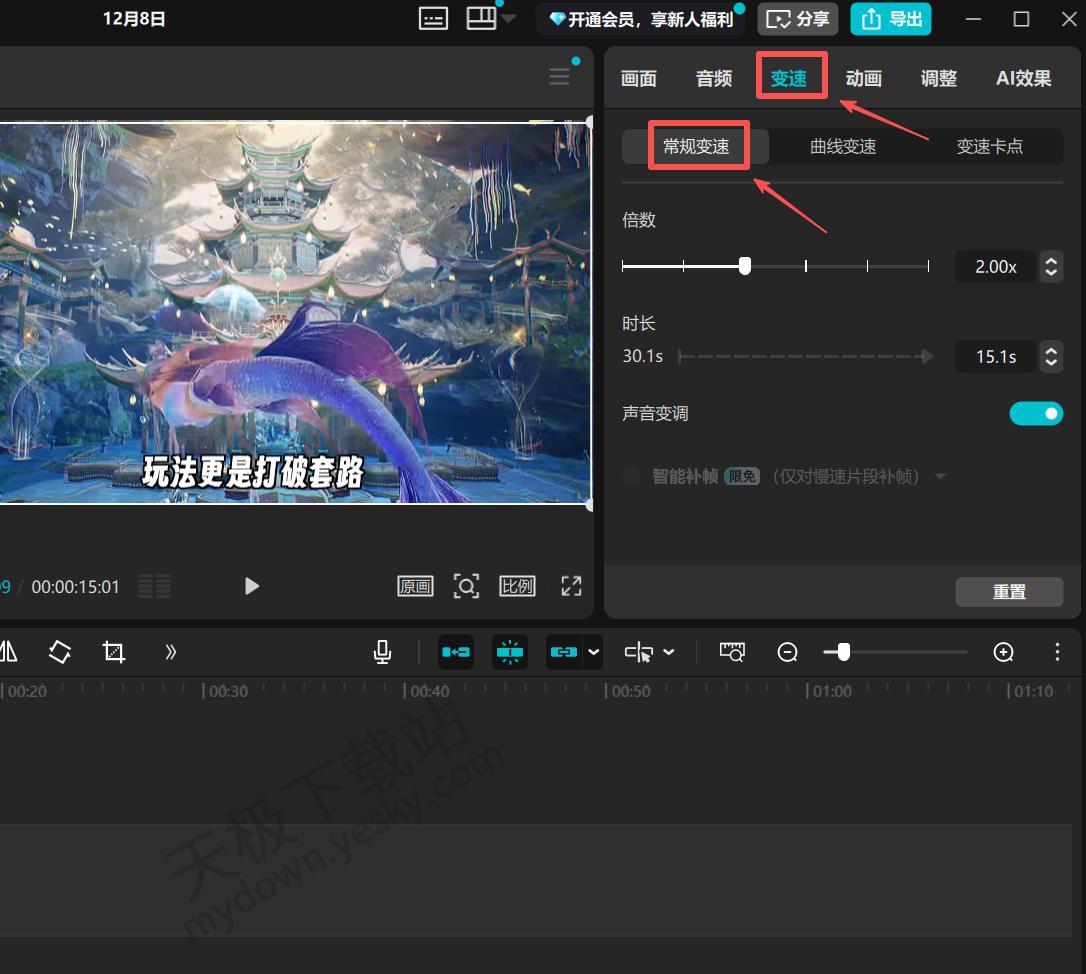The width and height of the screenshot is (1086, 974).
Task: Select the crop tool icon
Action: tap(114, 652)
